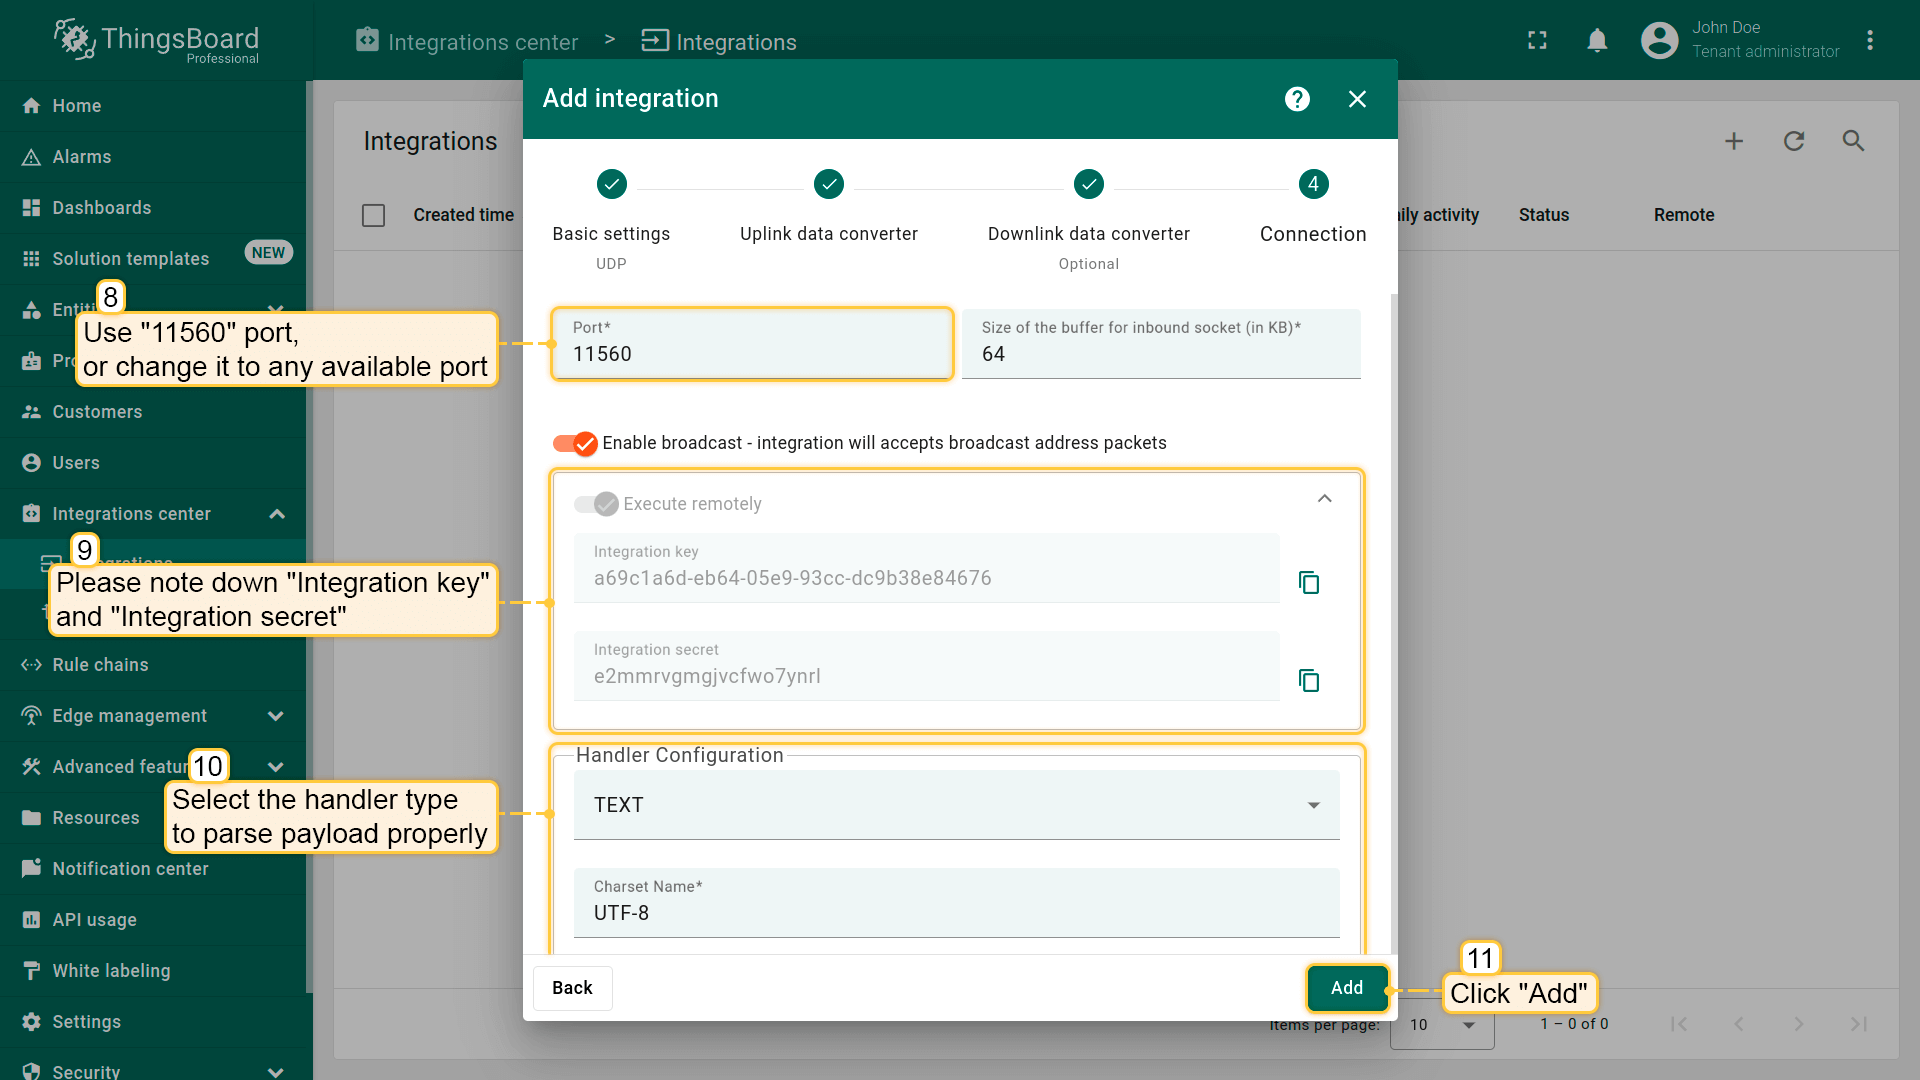Collapse the Execute remotely panel
The image size is (1920, 1080).
point(1324,499)
